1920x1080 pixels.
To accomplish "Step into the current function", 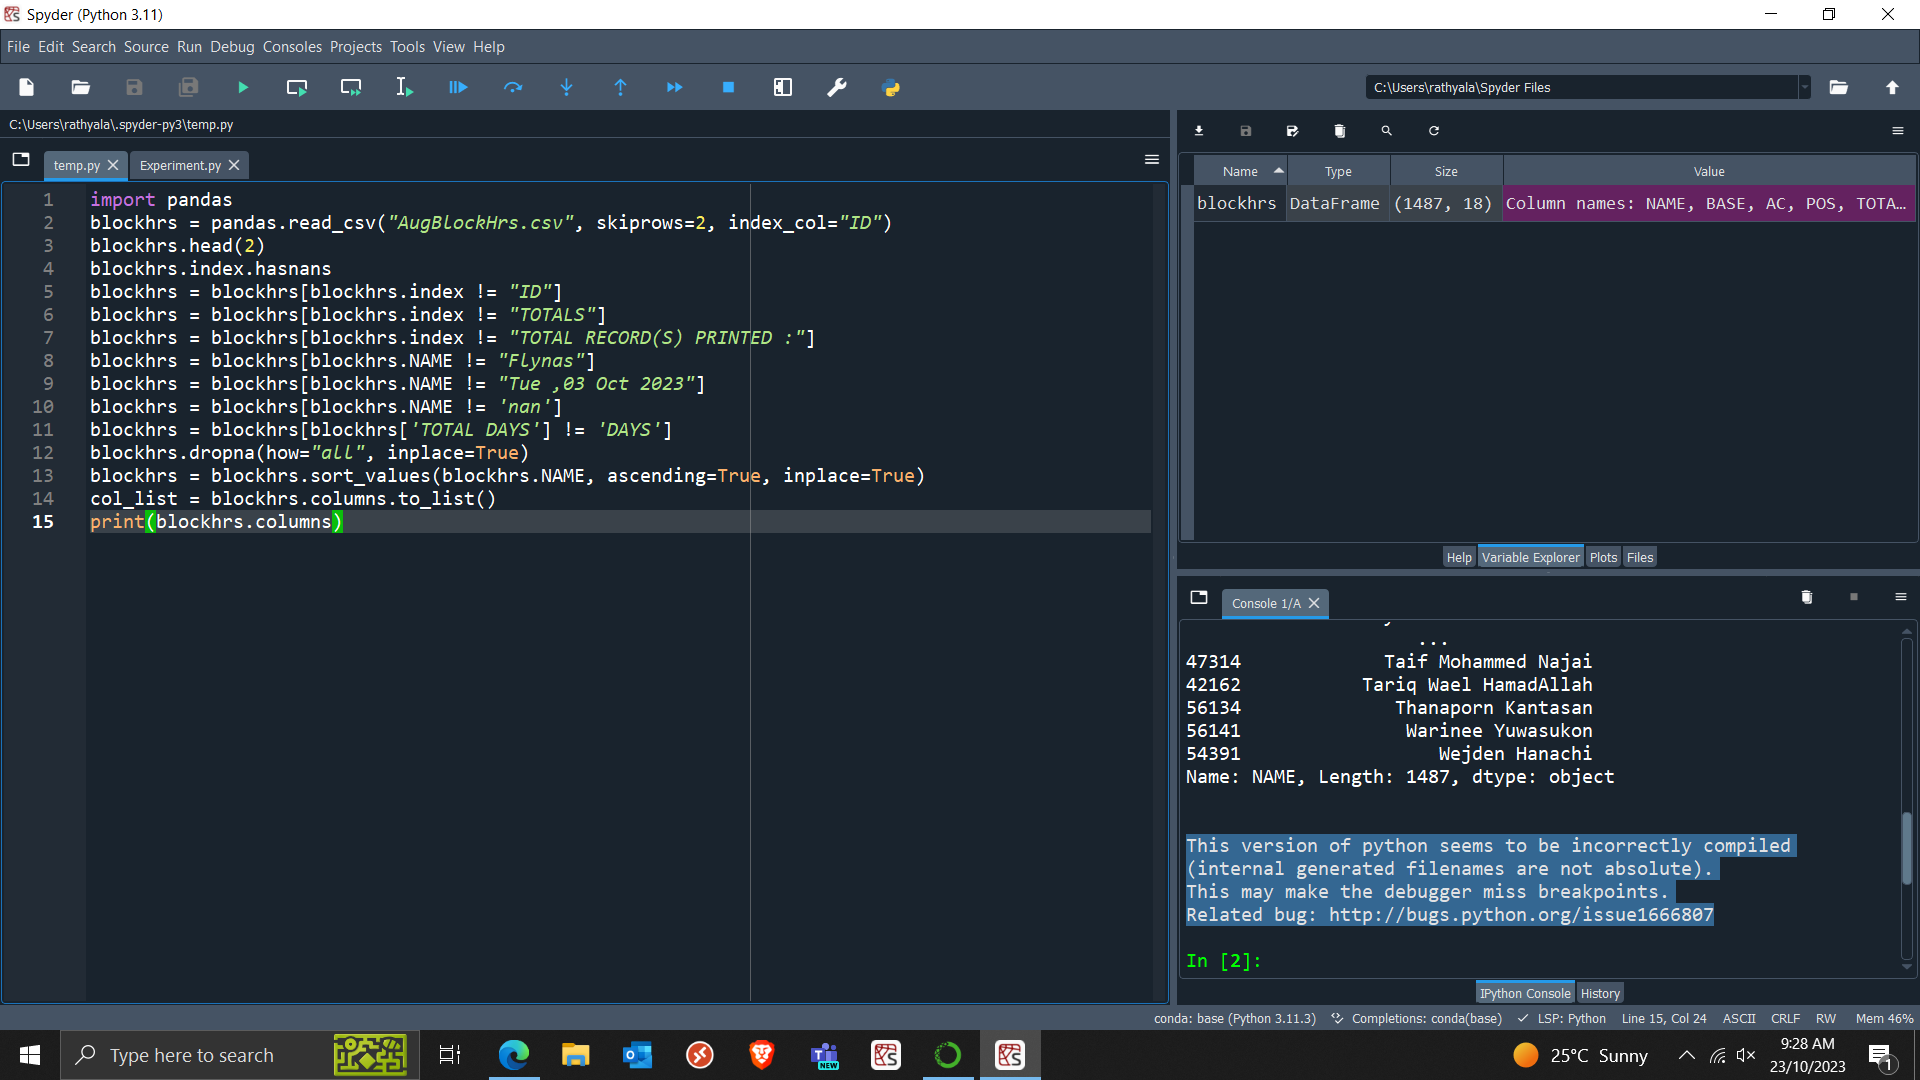I will (567, 87).
